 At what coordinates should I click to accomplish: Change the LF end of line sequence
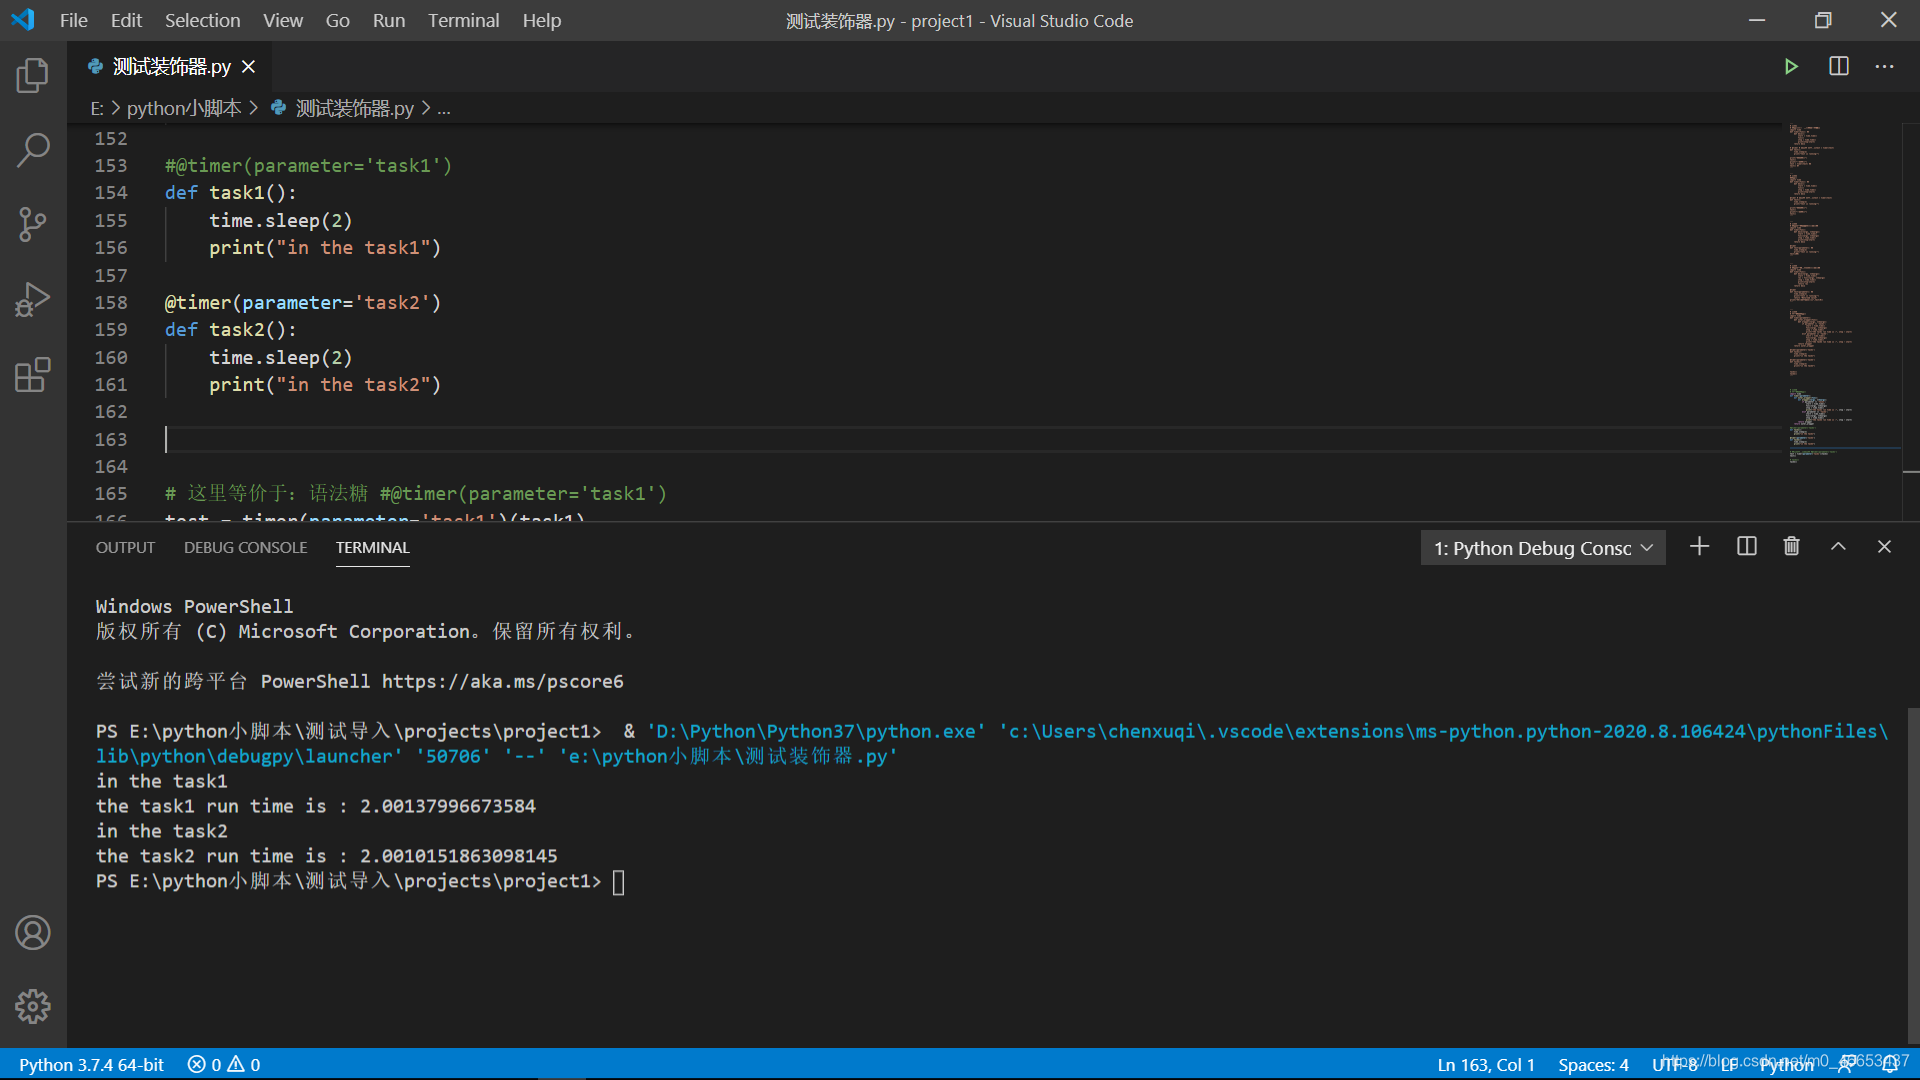(1729, 1065)
